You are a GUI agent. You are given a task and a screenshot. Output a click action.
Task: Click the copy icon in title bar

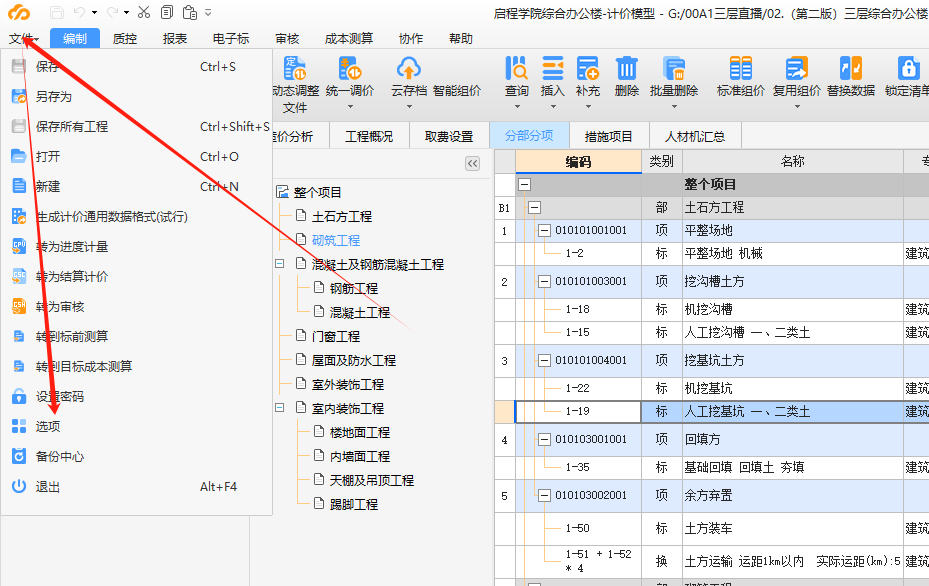(167, 12)
